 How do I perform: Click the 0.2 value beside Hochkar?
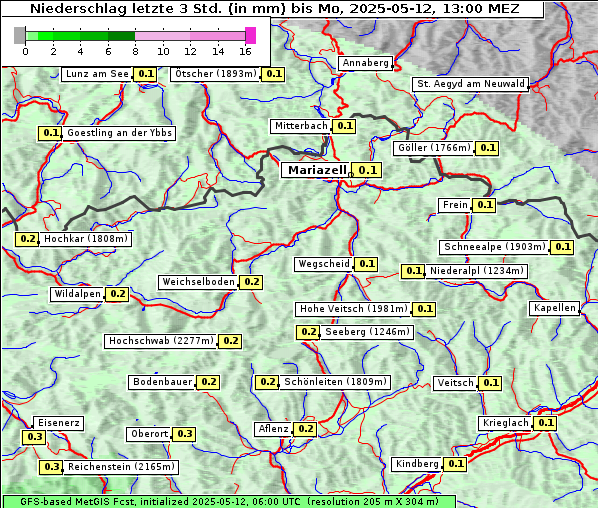[x=27, y=239]
